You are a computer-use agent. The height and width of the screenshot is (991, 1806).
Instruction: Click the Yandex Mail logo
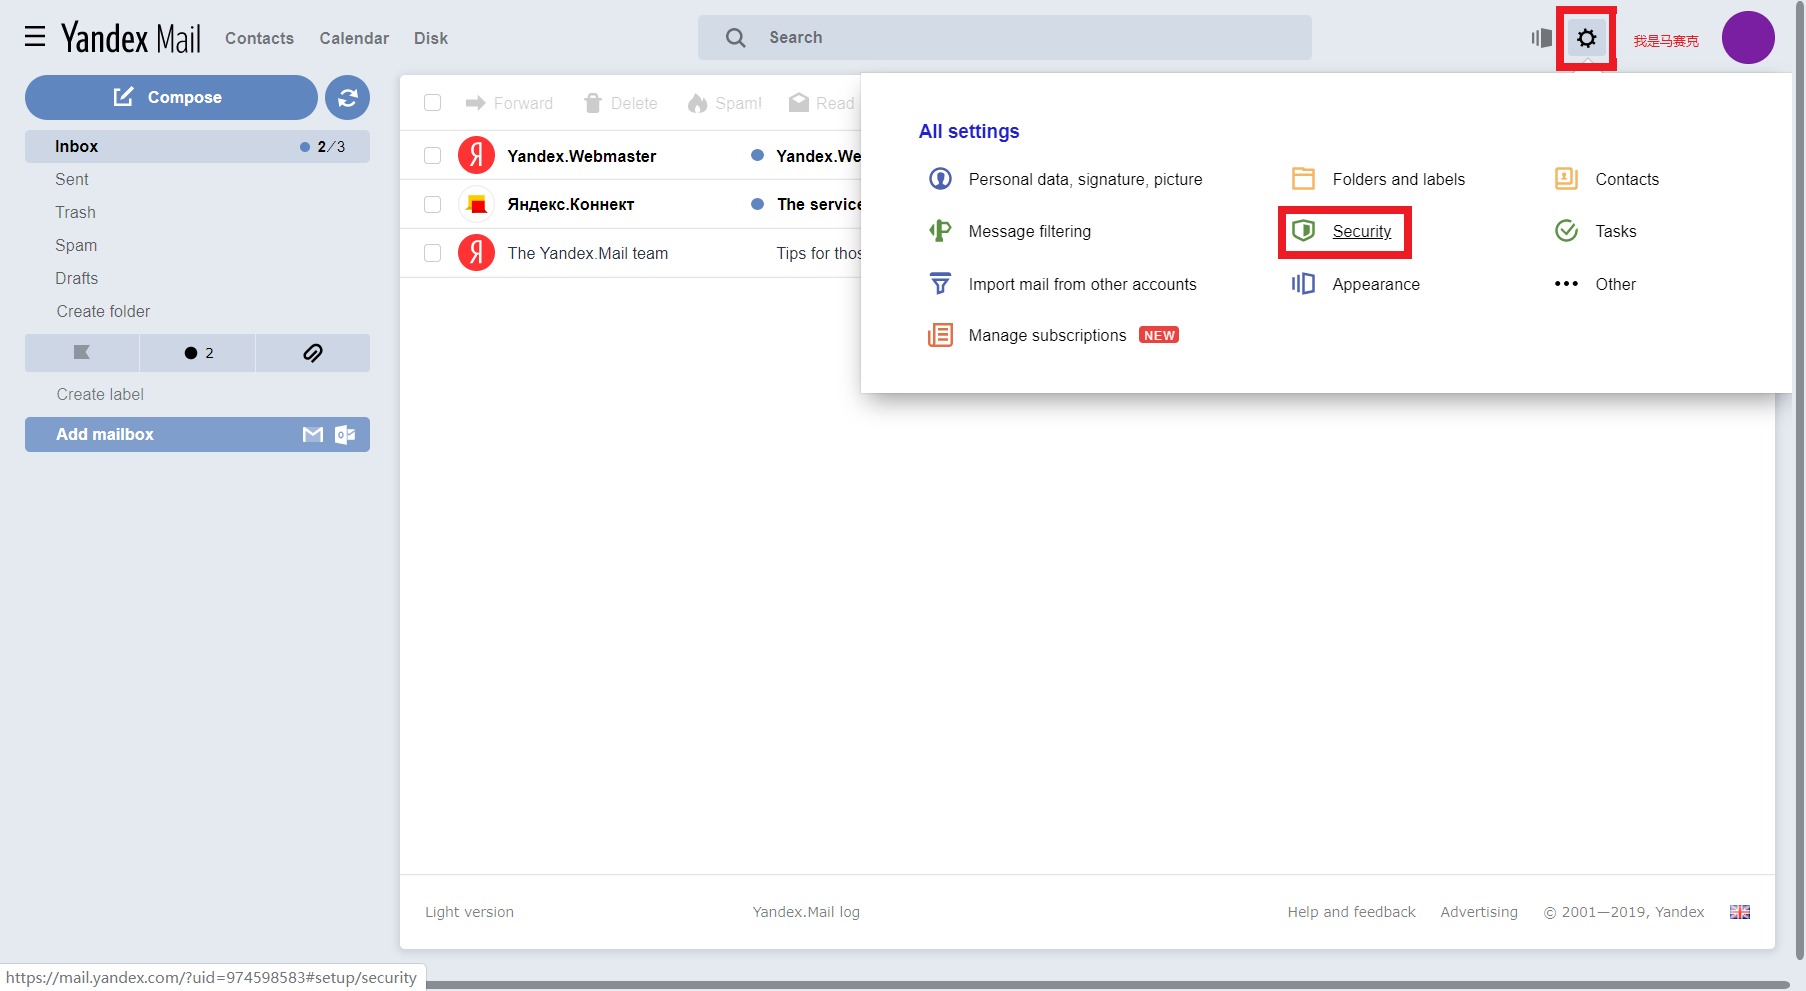[x=131, y=38]
